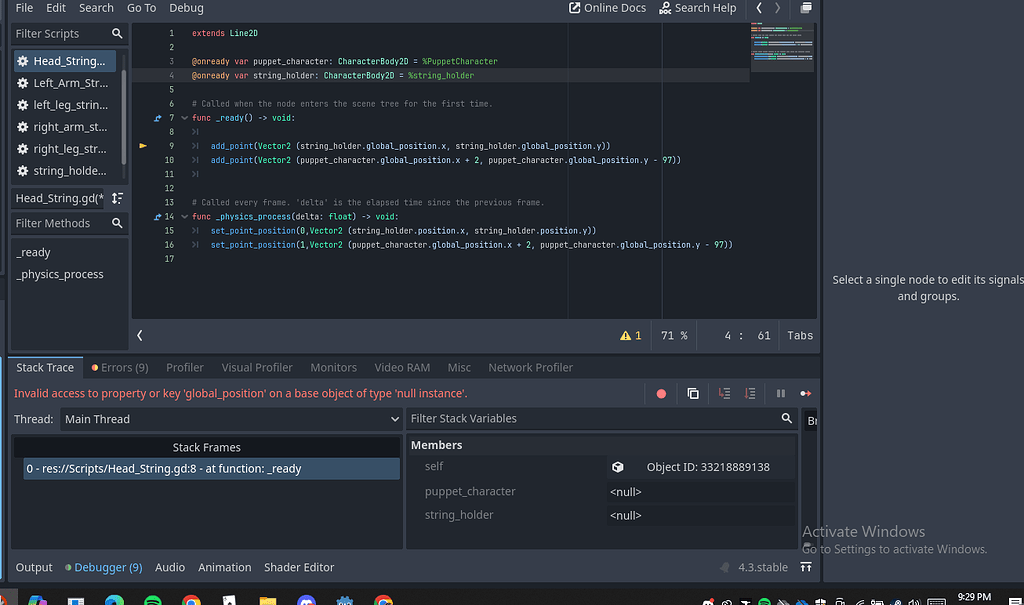Enable the red record toggle in debugger toolbar
This screenshot has width=1024, height=605.
point(660,393)
